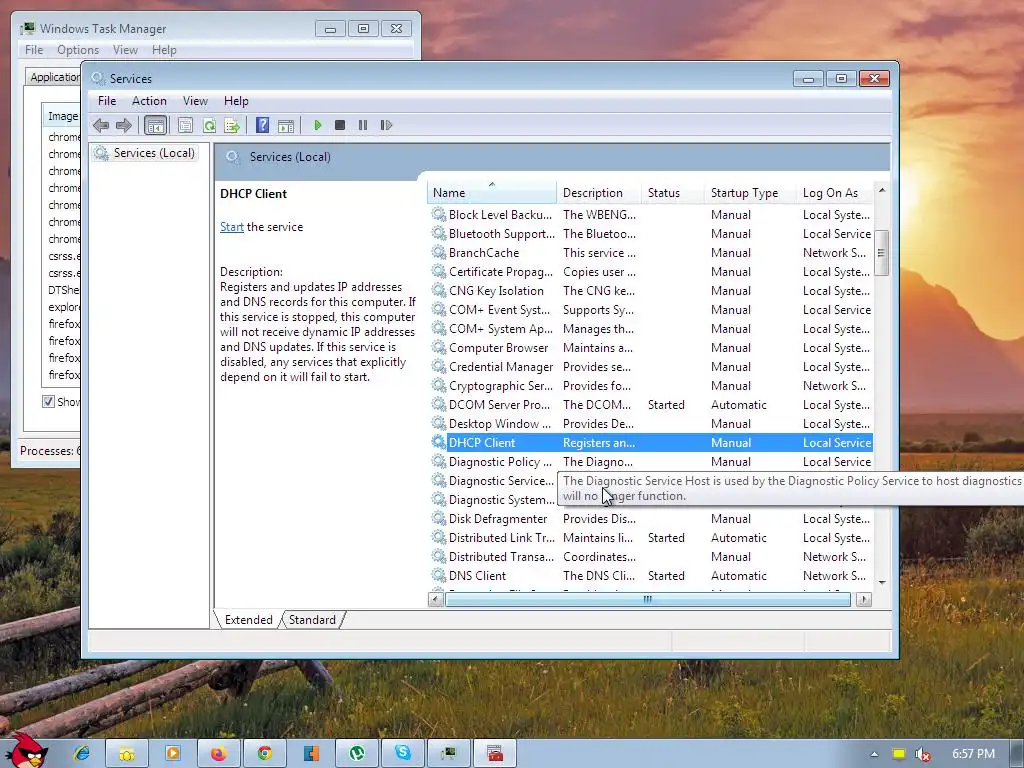Open File menu in Windows Task Manager
This screenshot has width=1024, height=768.
point(34,50)
